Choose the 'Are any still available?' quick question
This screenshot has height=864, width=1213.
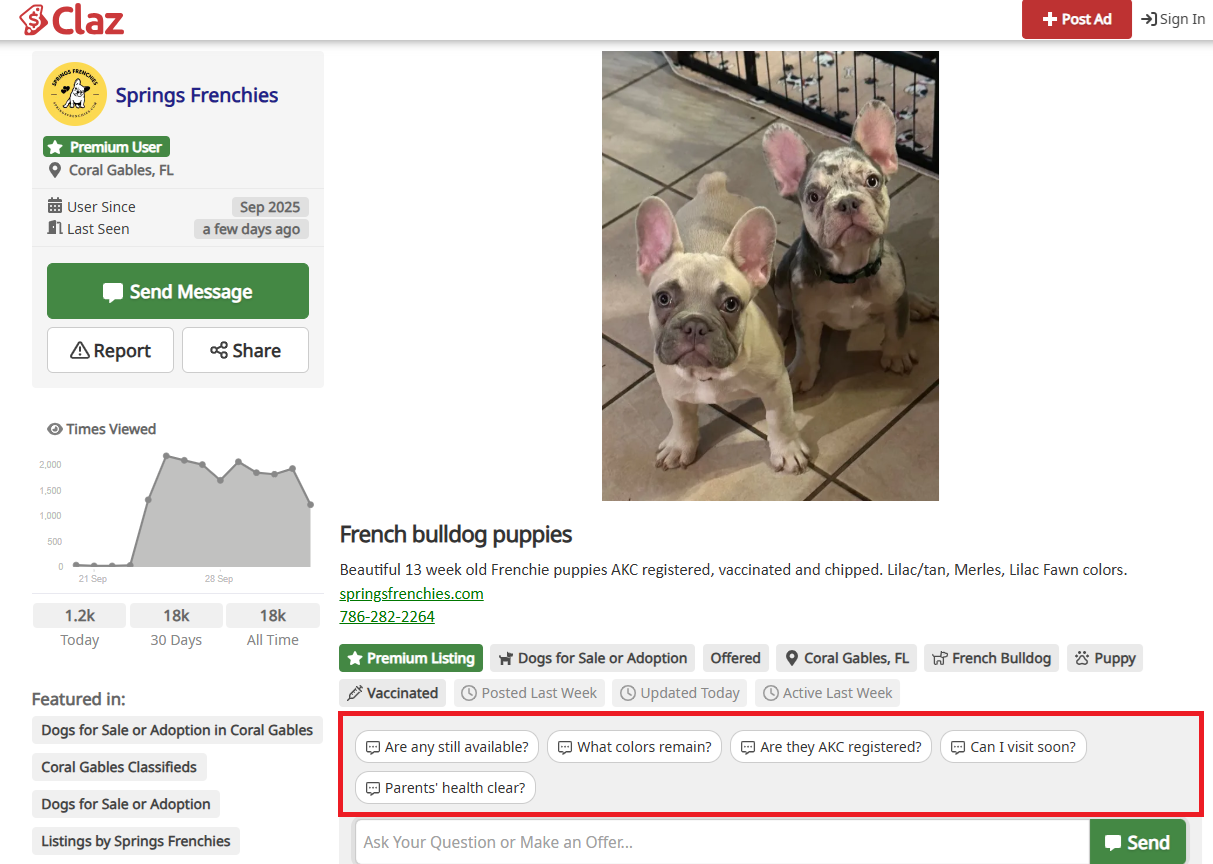447,747
